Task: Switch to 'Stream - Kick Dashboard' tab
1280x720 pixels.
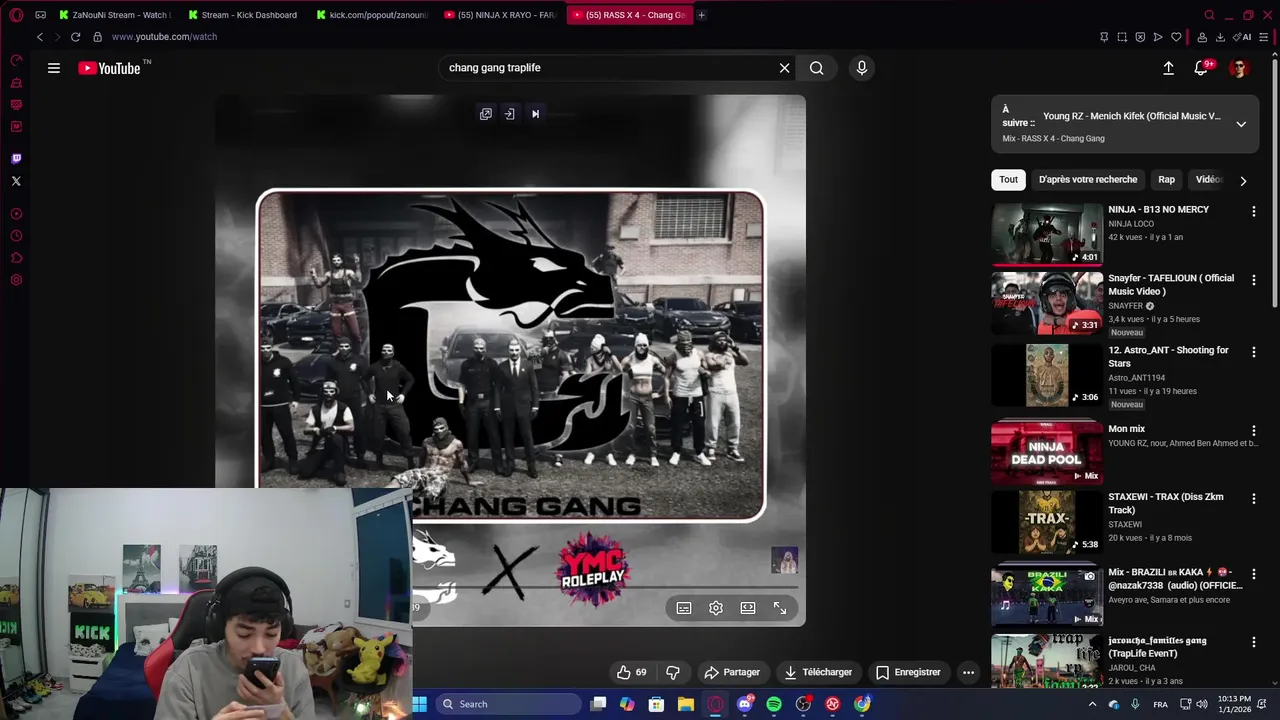Action: click(244, 15)
